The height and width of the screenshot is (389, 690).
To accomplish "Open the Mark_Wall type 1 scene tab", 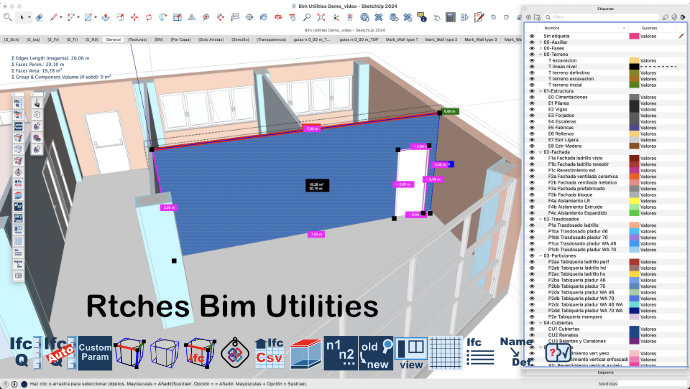I will [x=402, y=40].
